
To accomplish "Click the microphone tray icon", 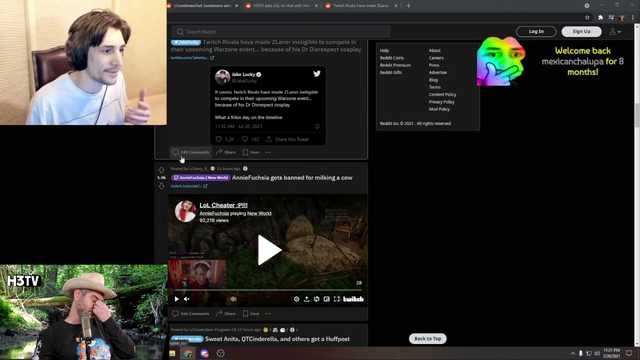I will 581,353.
